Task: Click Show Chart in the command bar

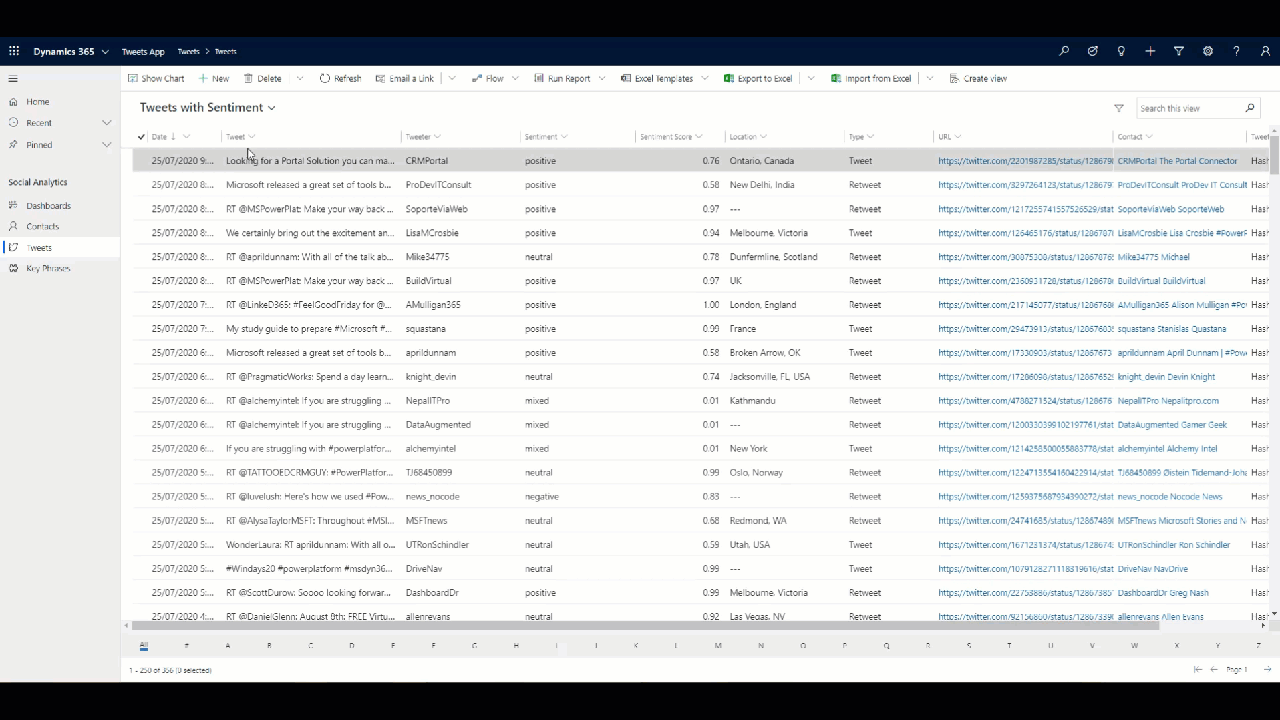Action: (156, 78)
